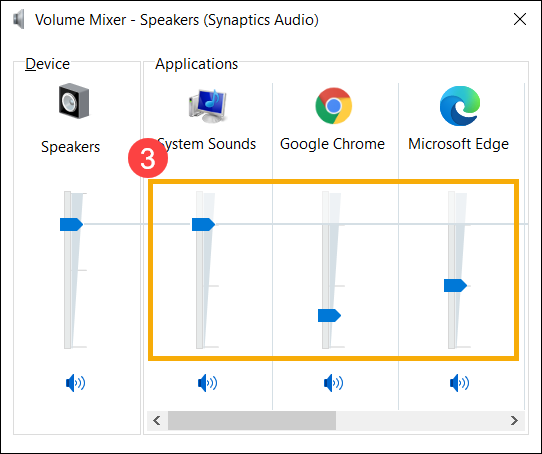This screenshot has width=542, height=454.
Task: Click the left arrow of horizontal scrollbar
Action: point(157,420)
